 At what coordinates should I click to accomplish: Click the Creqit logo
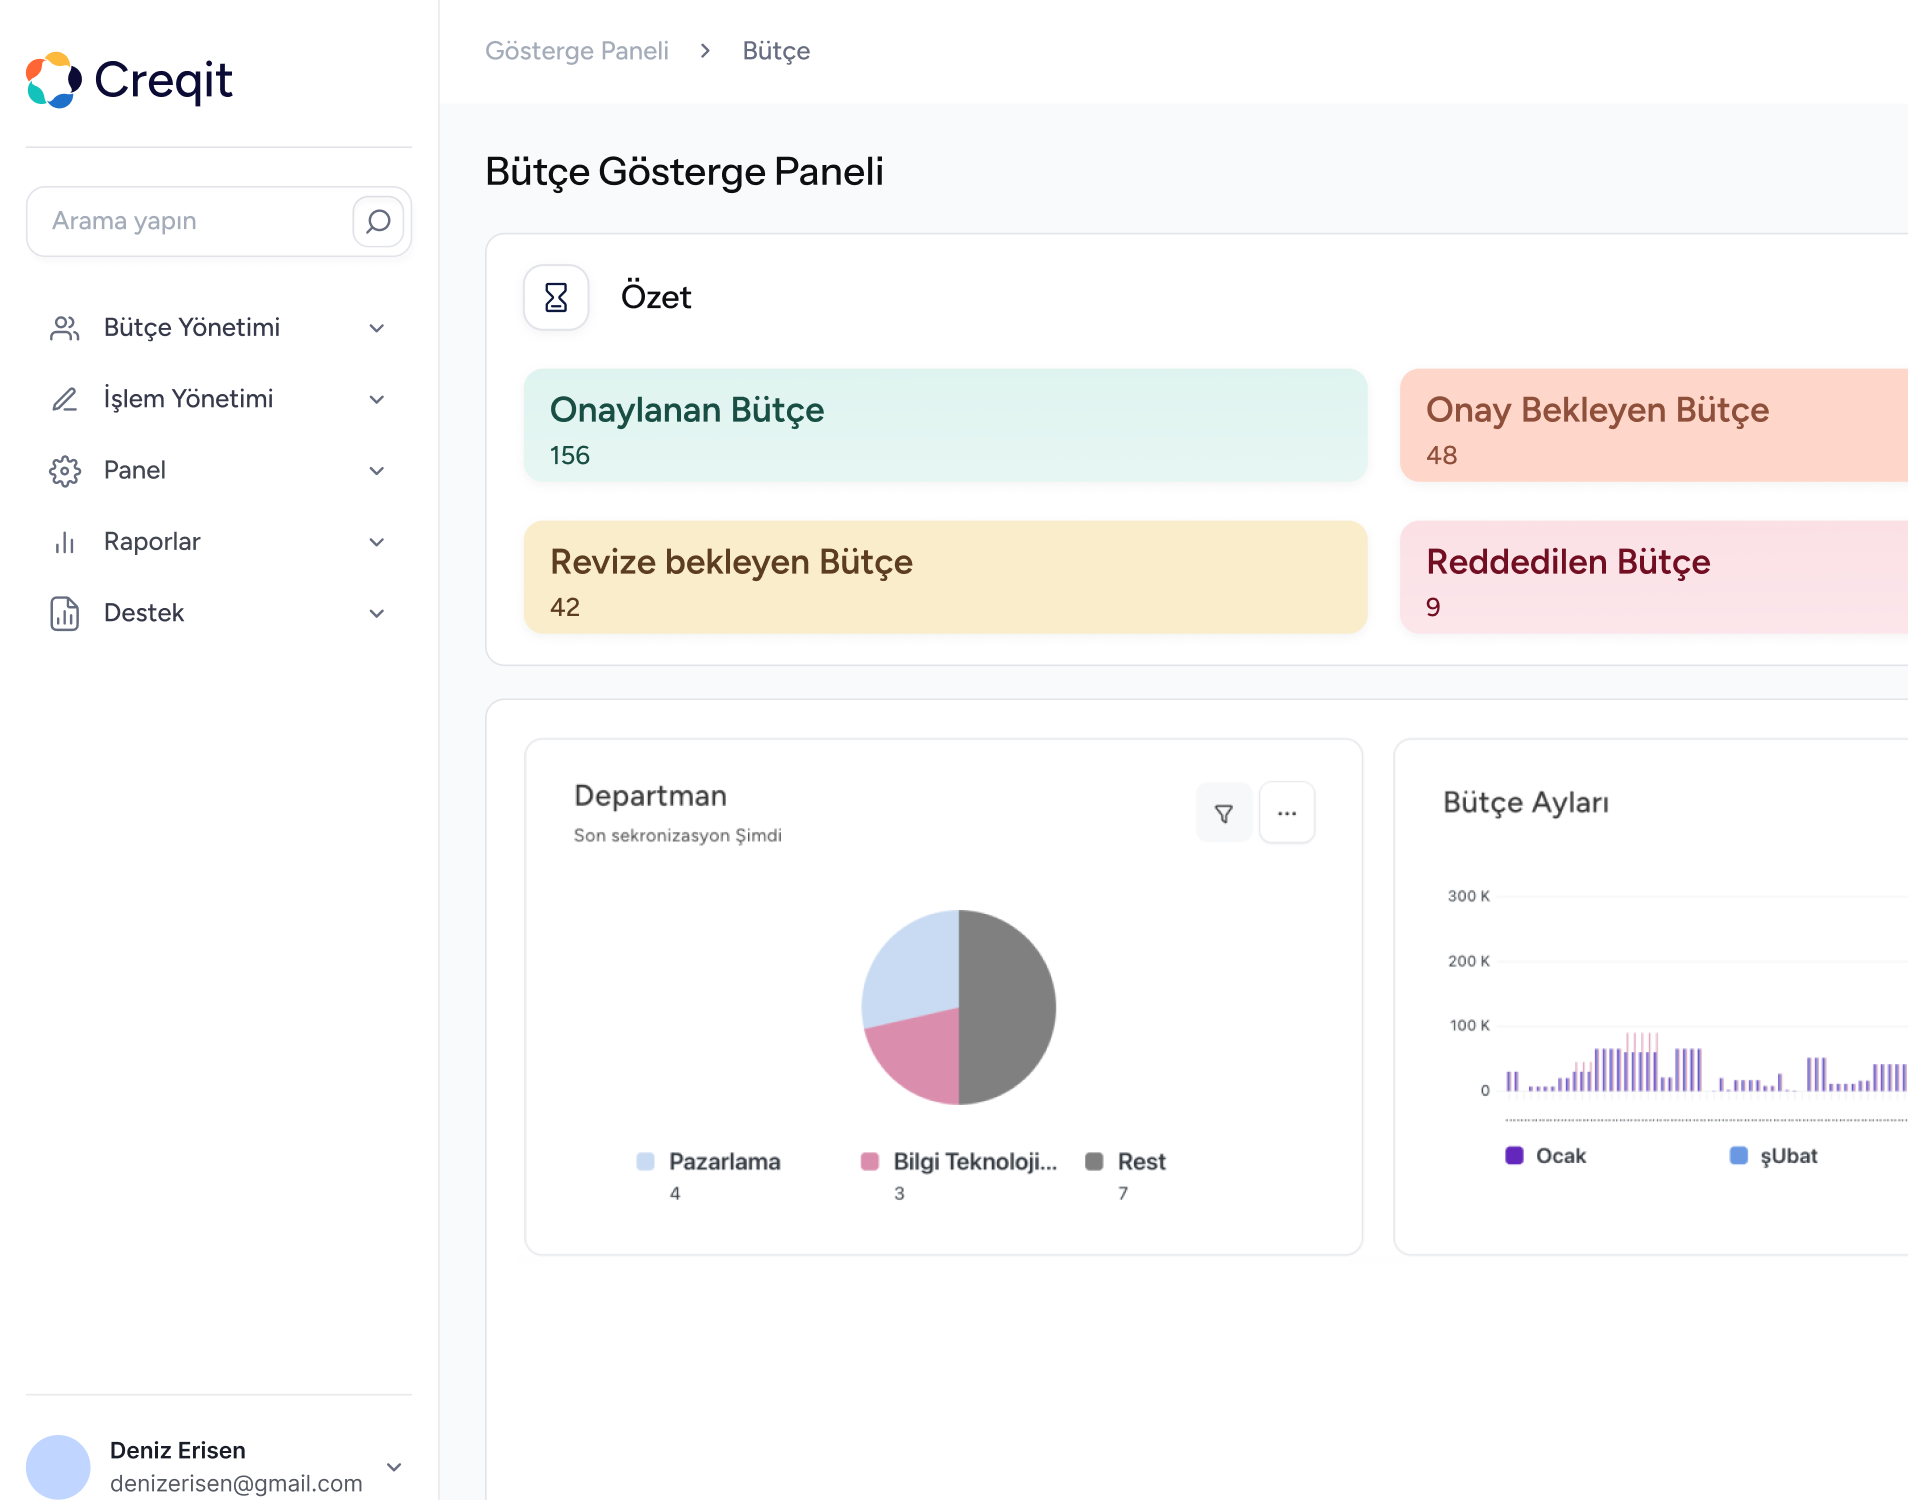130,80
